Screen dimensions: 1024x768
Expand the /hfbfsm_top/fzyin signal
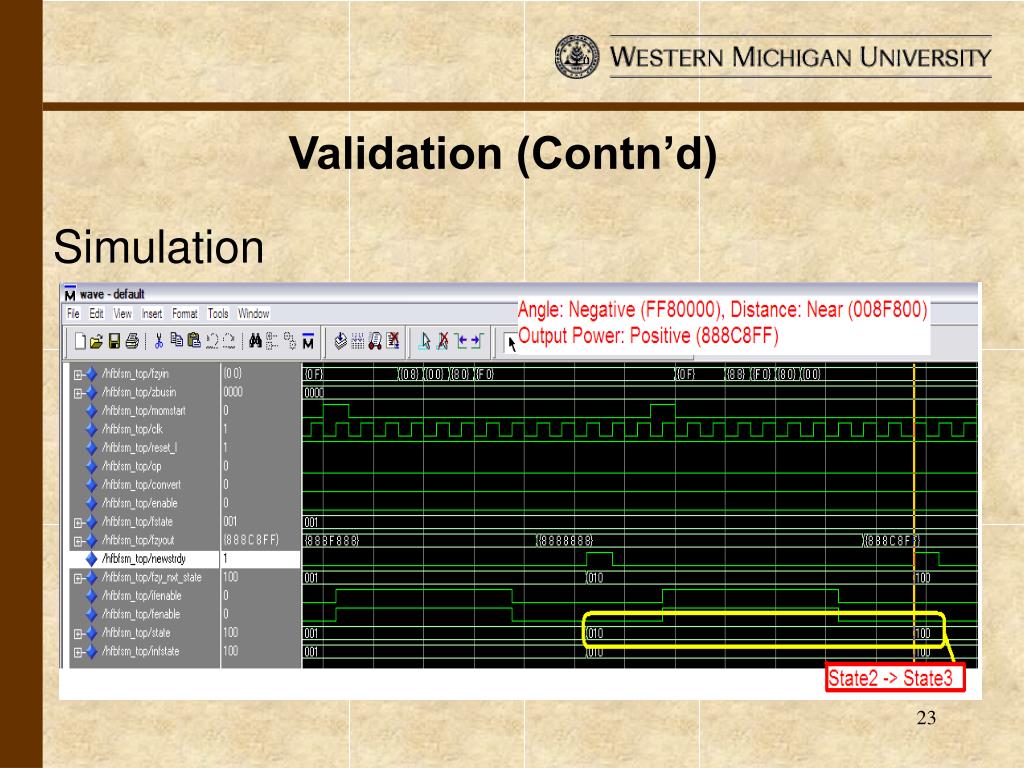pos(78,375)
